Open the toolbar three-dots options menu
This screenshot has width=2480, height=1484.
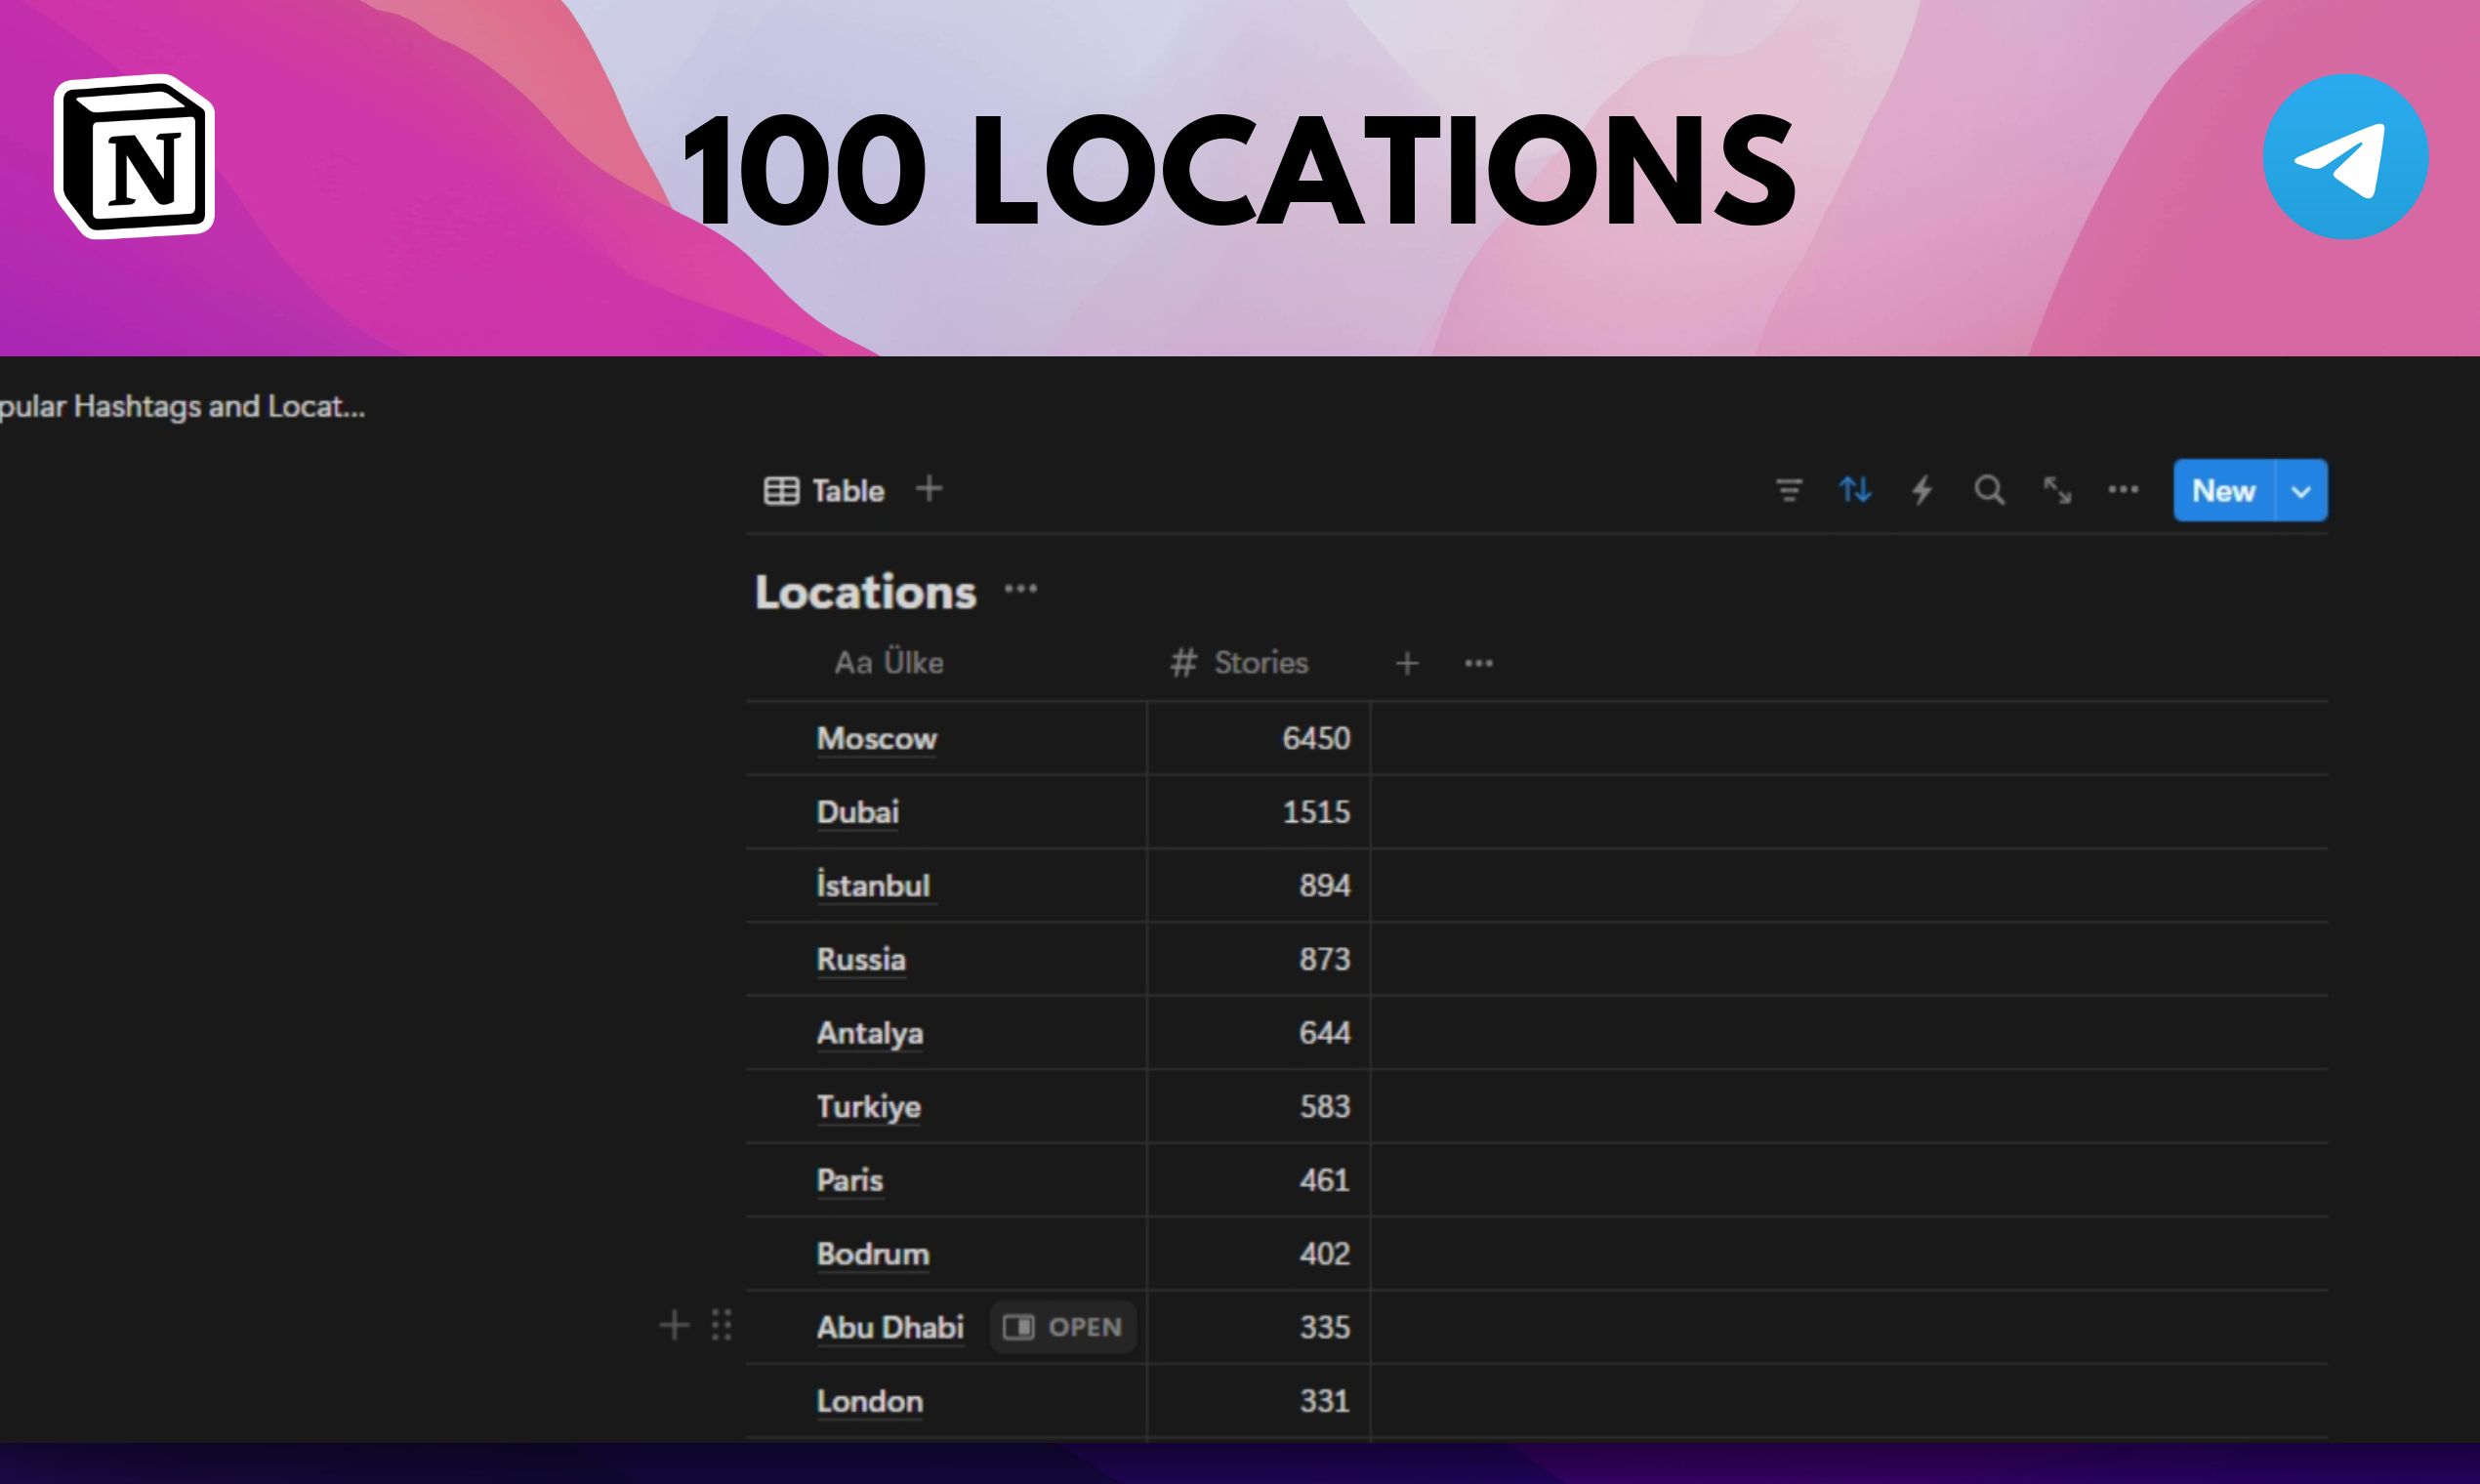tap(2123, 490)
